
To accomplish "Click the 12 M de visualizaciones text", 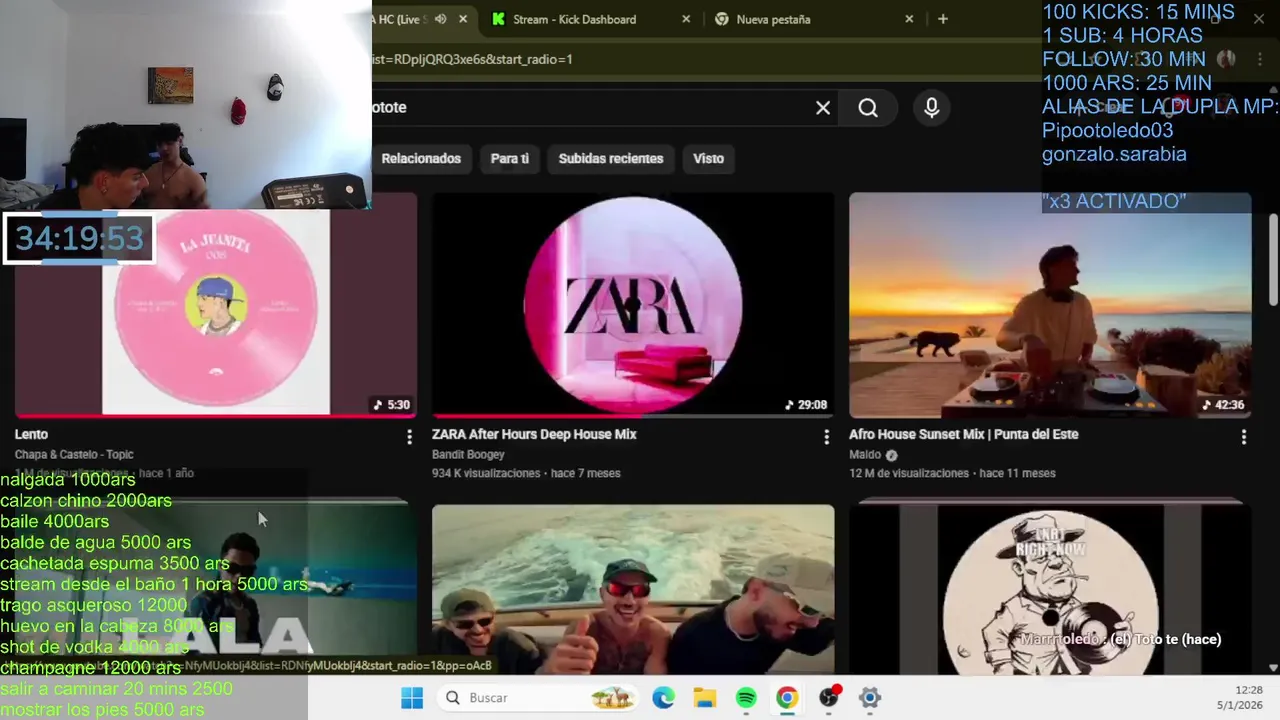I will pyautogui.click(x=909, y=473).
